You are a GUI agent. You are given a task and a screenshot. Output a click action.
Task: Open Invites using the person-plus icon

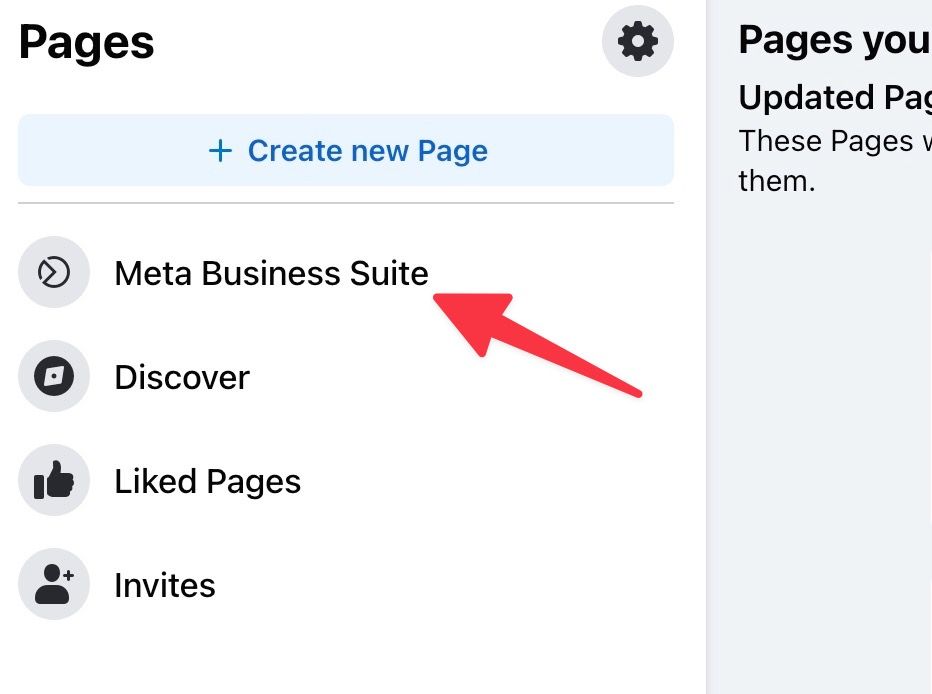tap(54, 584)
